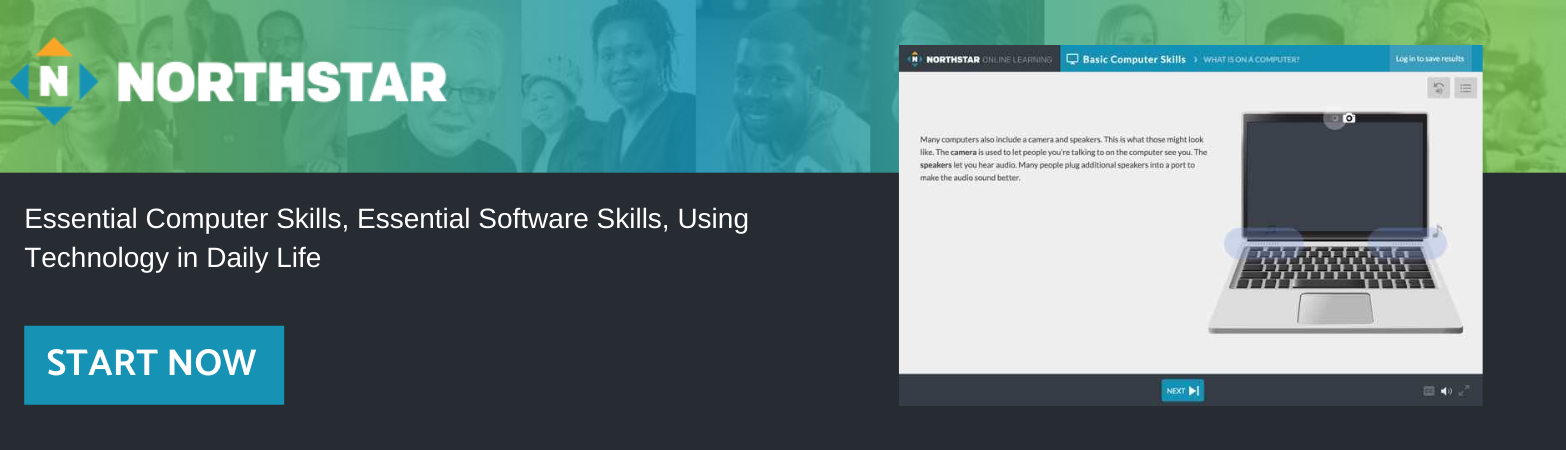Click the music note by right speaker
The image size is (1566, 450).
pos(1436,231)
